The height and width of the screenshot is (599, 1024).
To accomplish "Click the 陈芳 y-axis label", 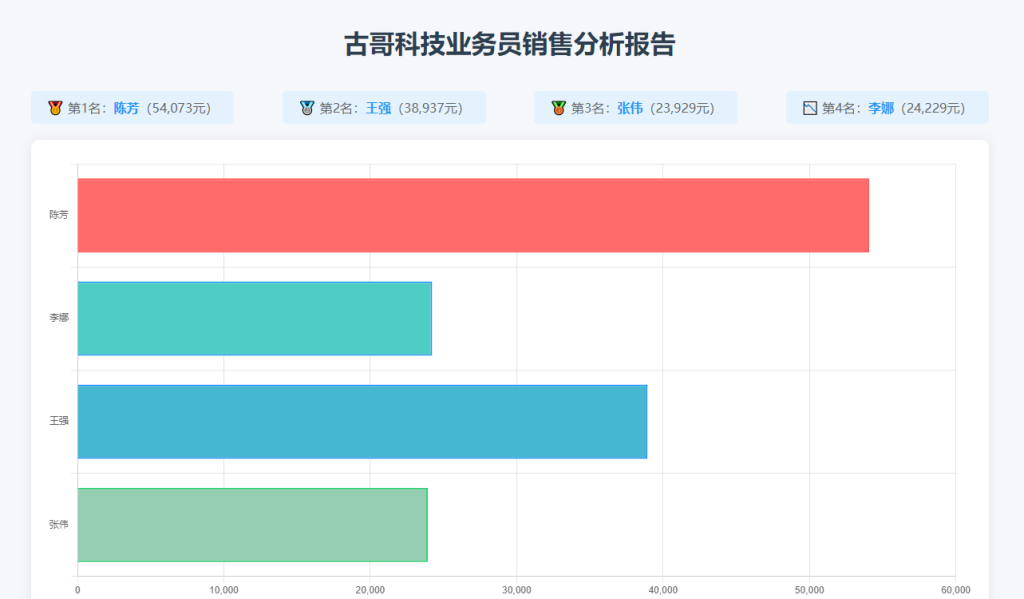I will (59, 214).
